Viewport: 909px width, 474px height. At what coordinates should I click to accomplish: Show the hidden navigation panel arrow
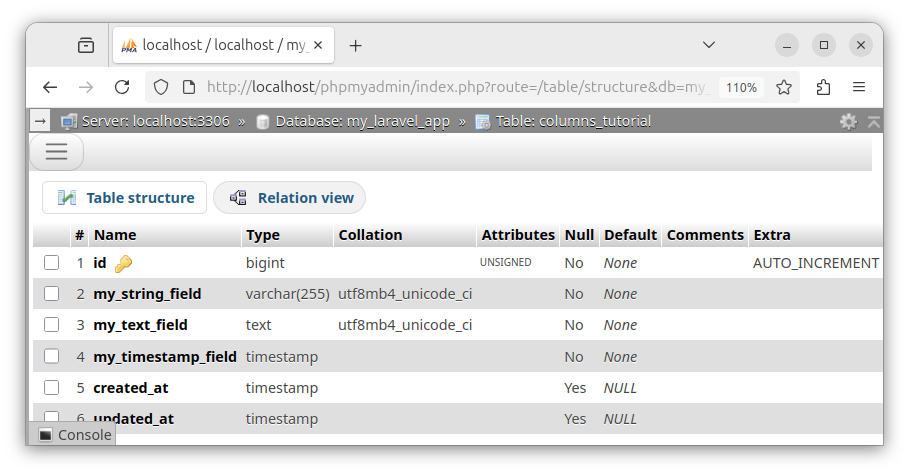[40, 121]
